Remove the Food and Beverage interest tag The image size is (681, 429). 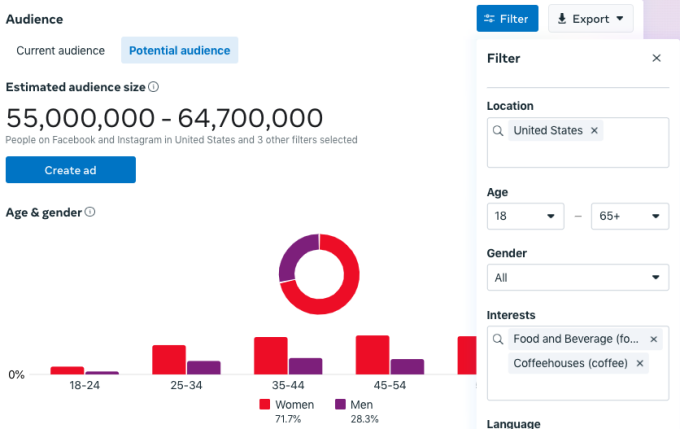653,339
